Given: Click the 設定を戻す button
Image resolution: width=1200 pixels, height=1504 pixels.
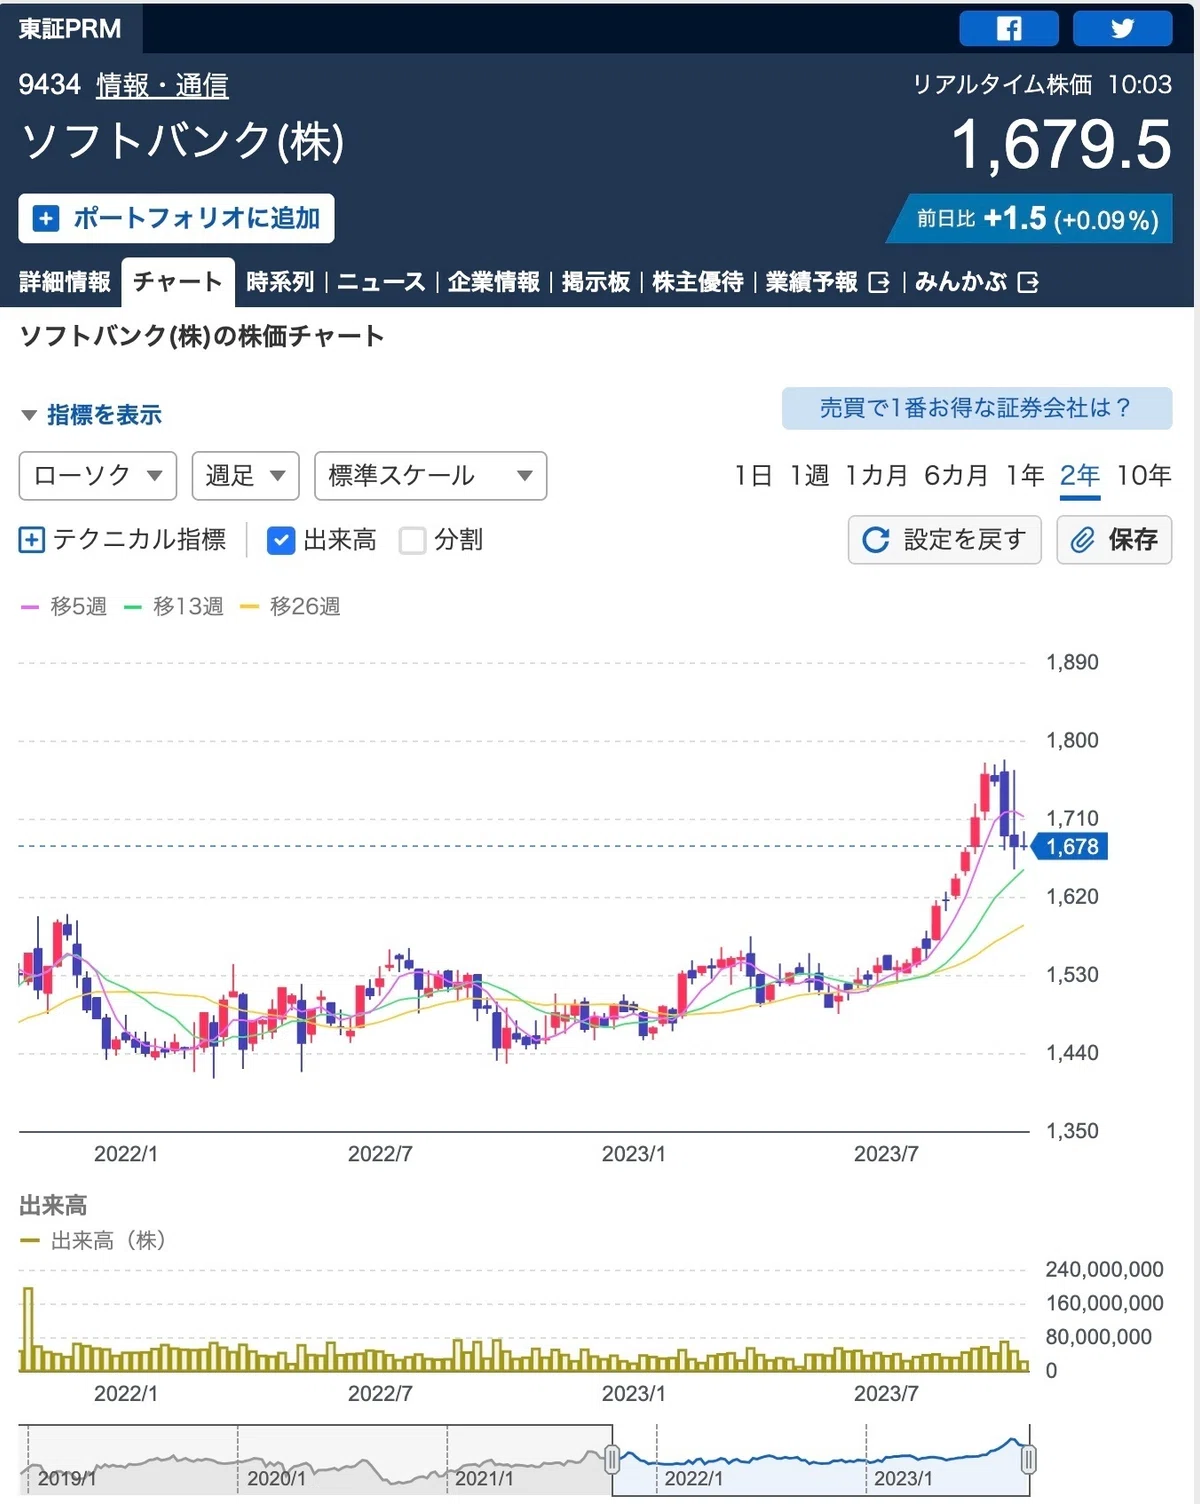Looking at the screenshot, I should 945,540.
